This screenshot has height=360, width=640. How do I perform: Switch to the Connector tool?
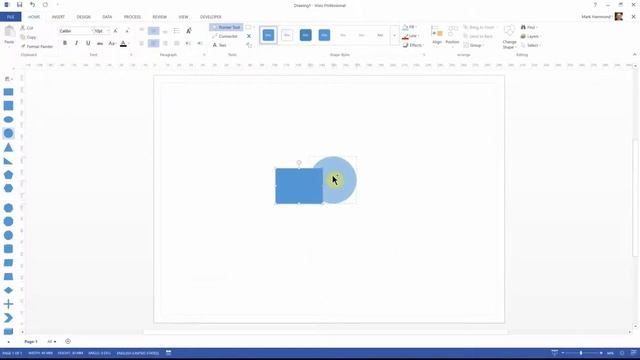(x=224, y=36)
